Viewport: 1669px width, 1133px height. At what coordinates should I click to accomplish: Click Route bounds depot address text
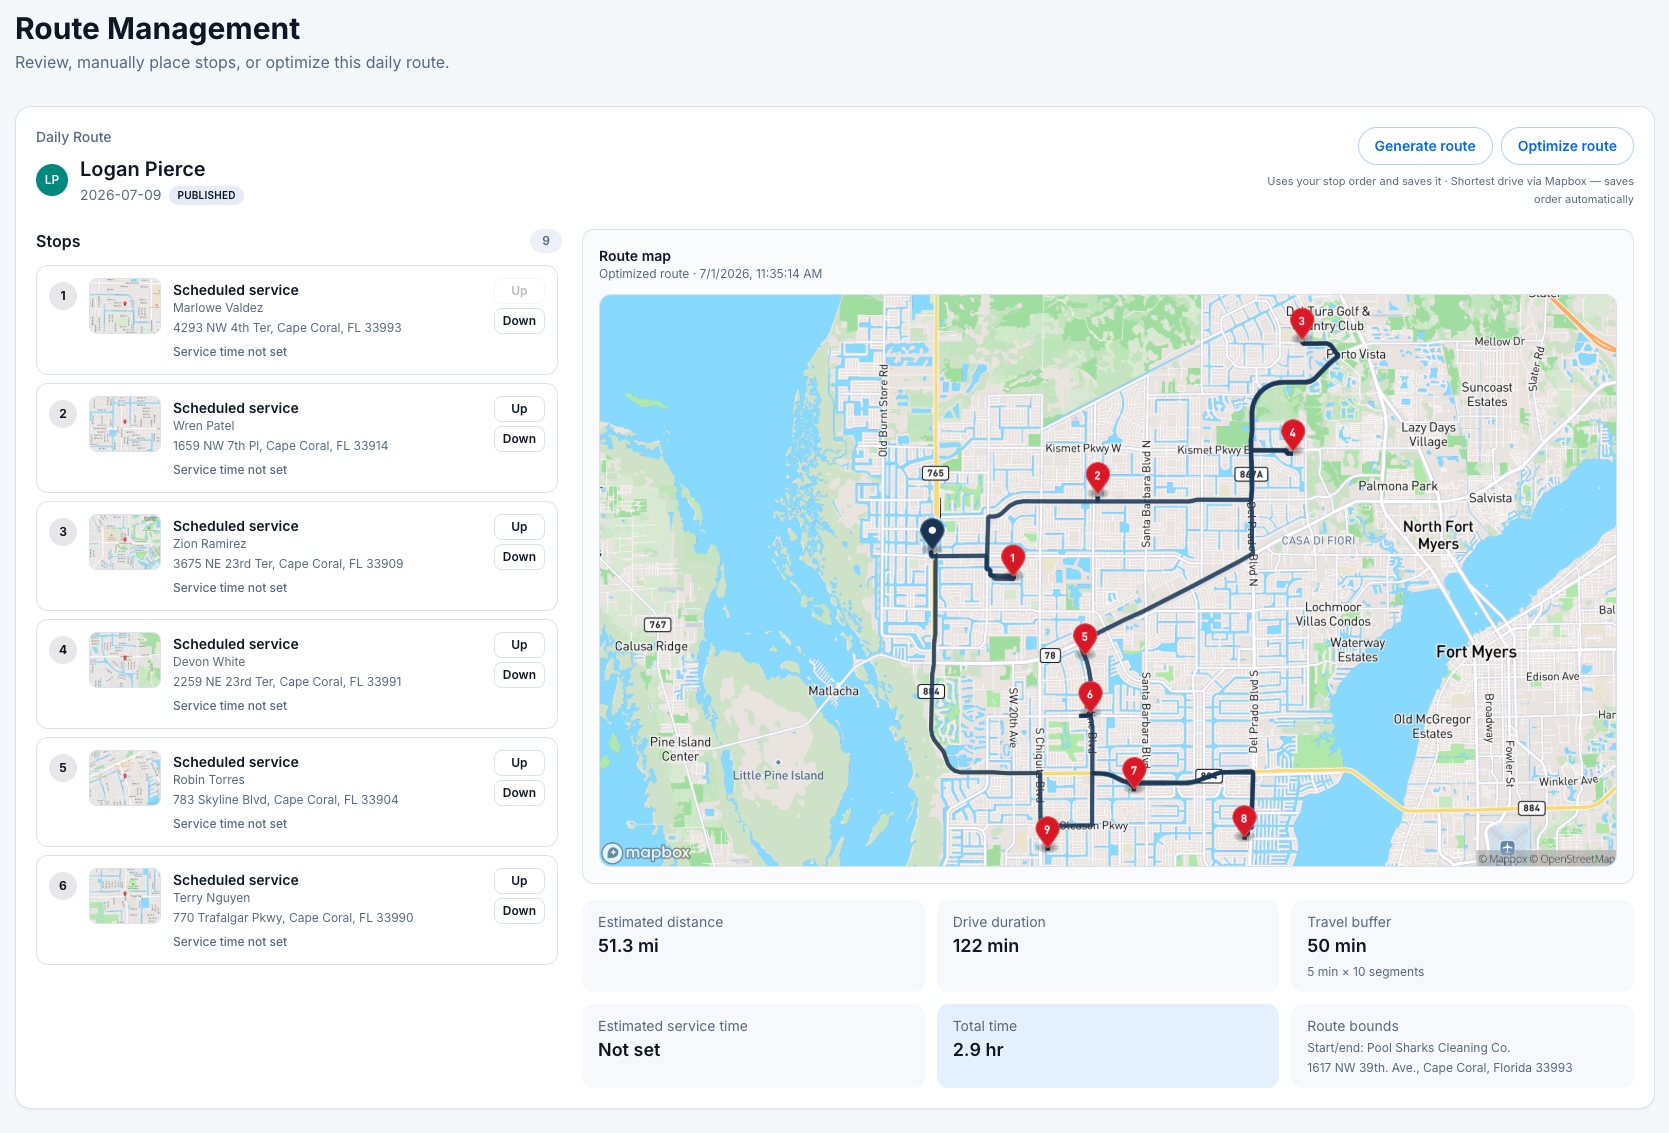[x=1439, y=1068]
